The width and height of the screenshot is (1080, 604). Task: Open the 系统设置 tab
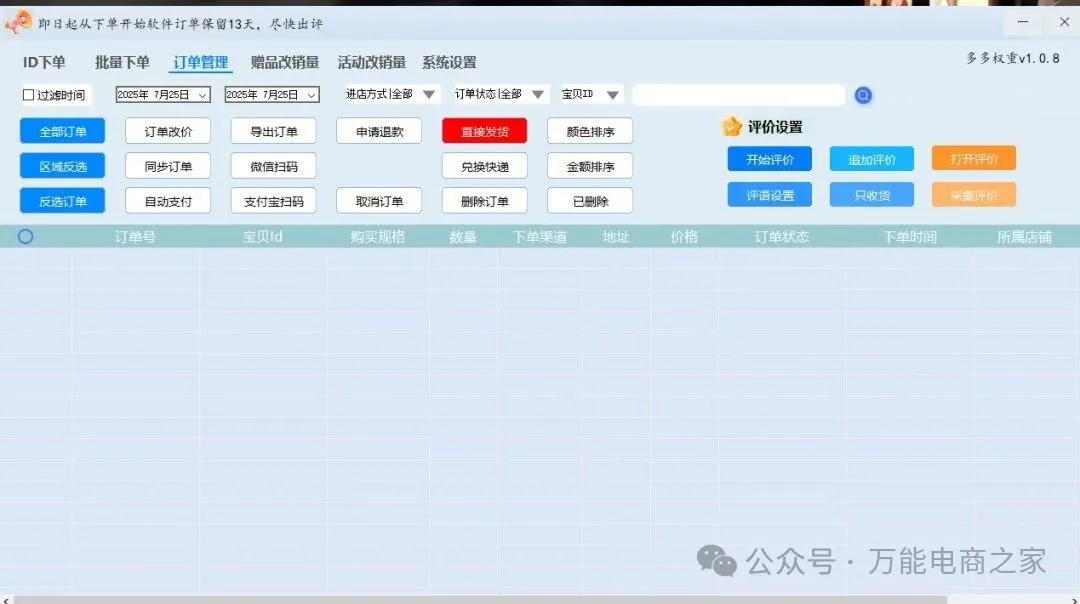[x=449, y=62]
